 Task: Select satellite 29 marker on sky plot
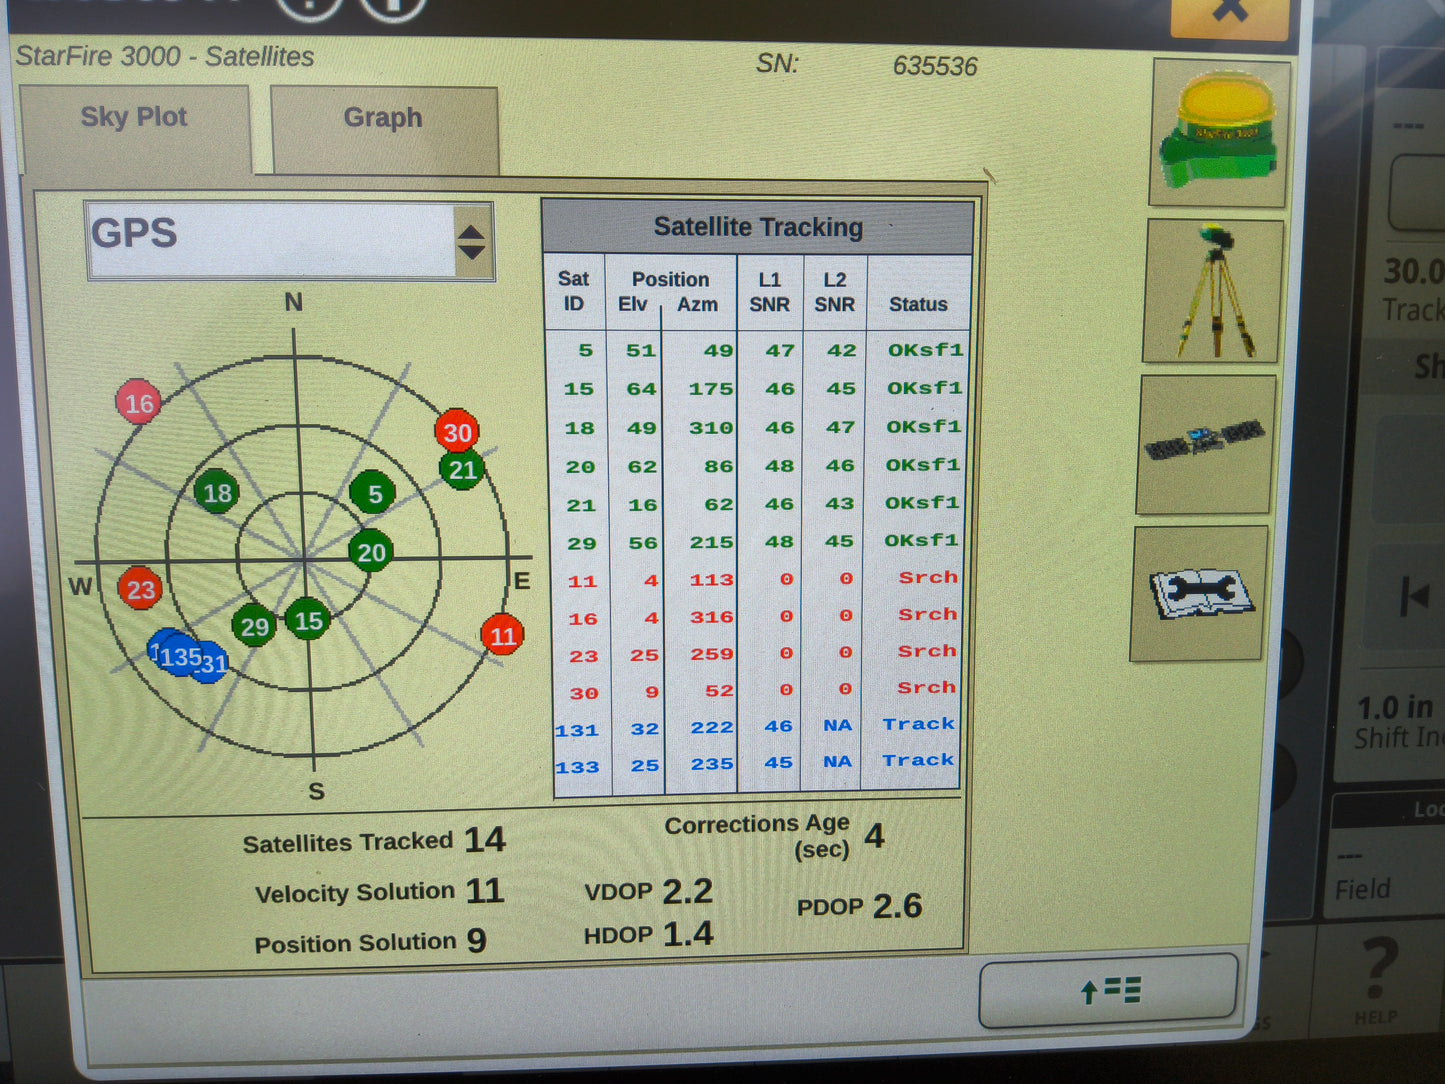[x=254, y=627]
